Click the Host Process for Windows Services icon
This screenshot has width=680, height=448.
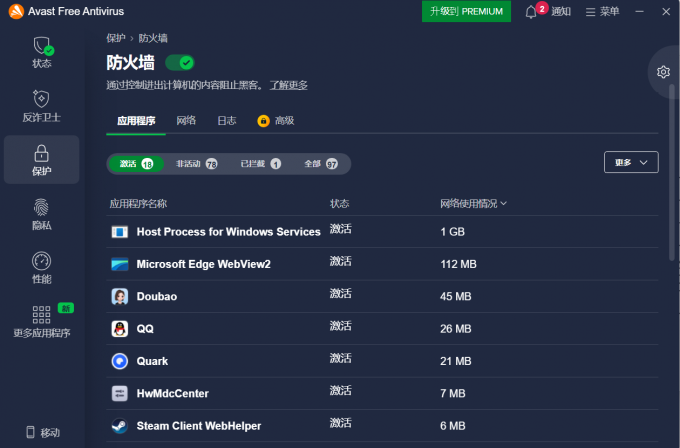(x=120, y=232)
